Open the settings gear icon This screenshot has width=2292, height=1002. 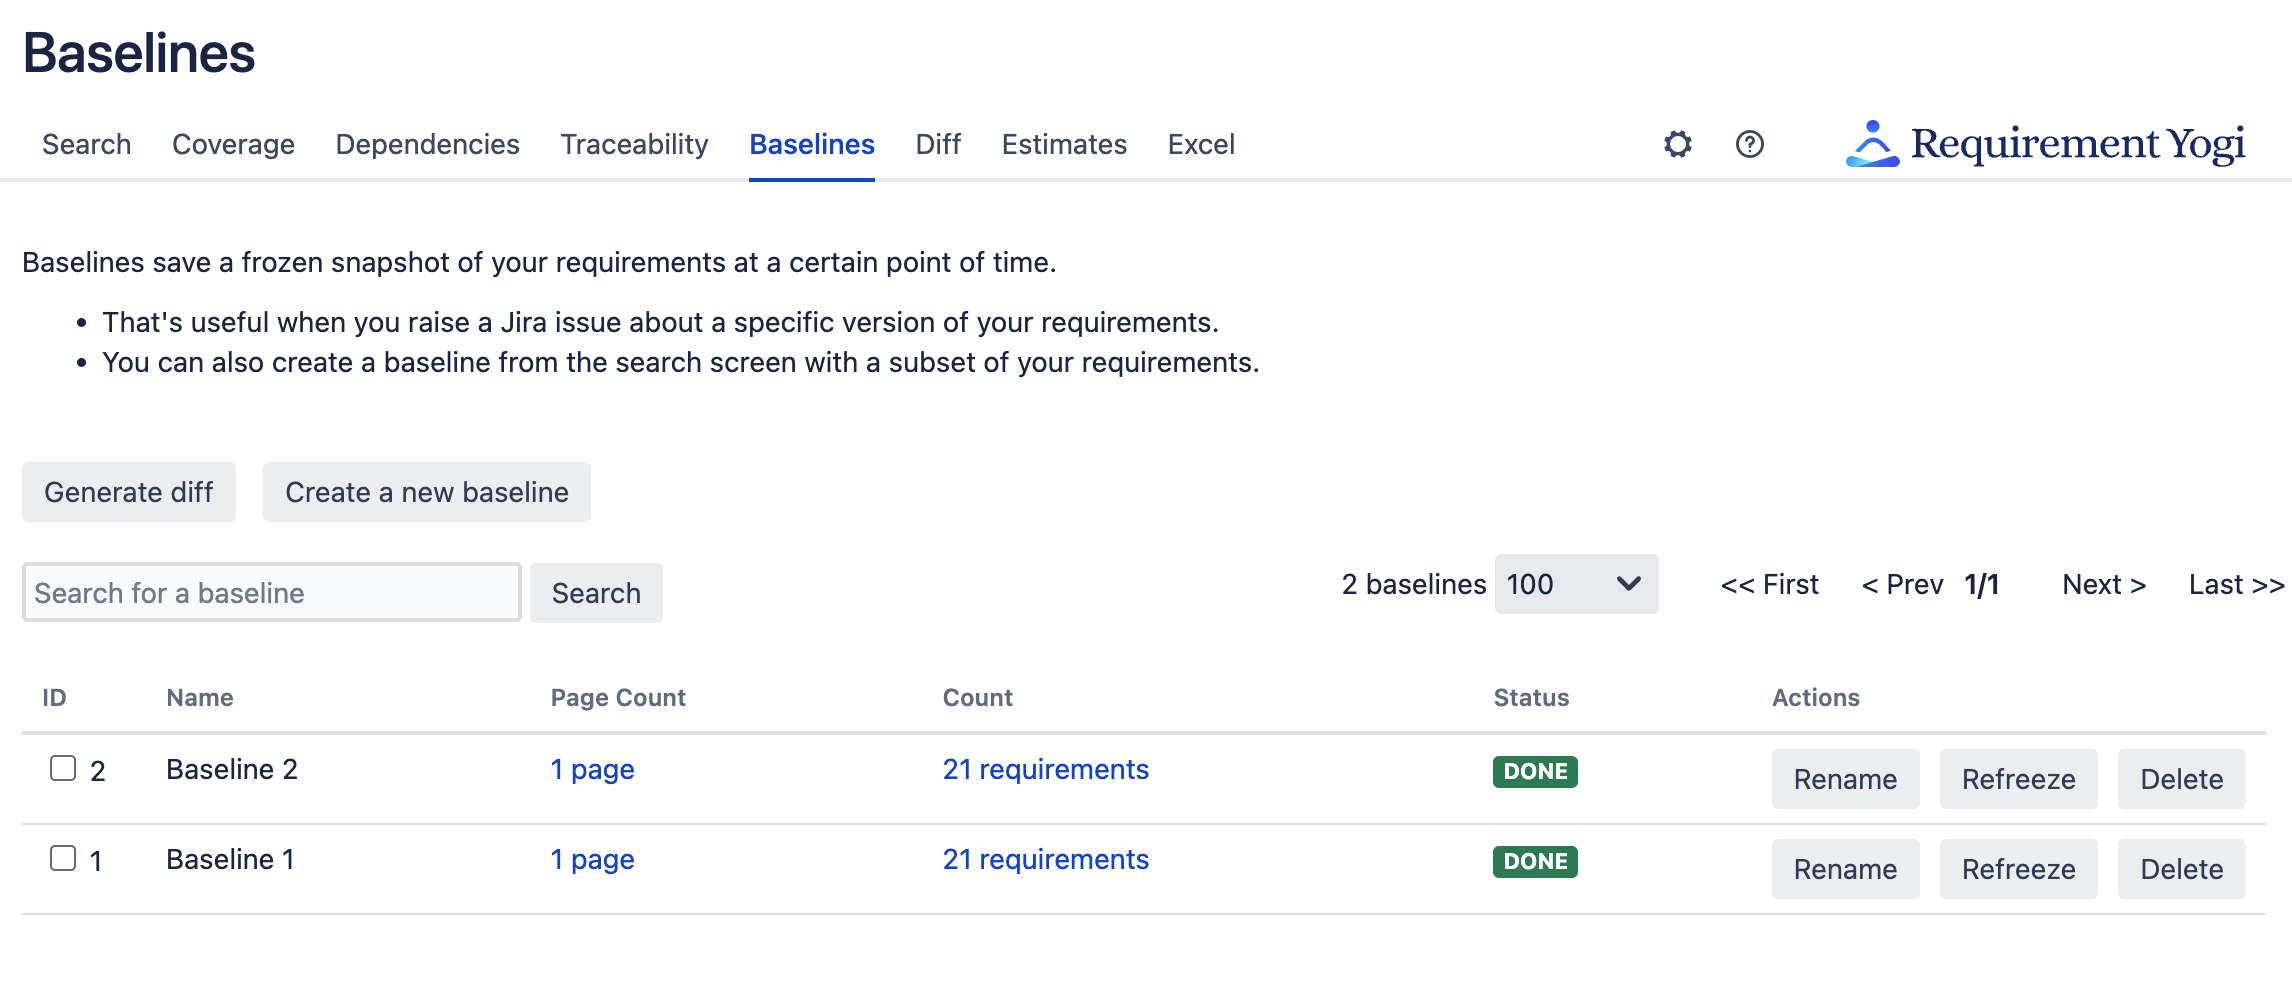click(1678, 144)
